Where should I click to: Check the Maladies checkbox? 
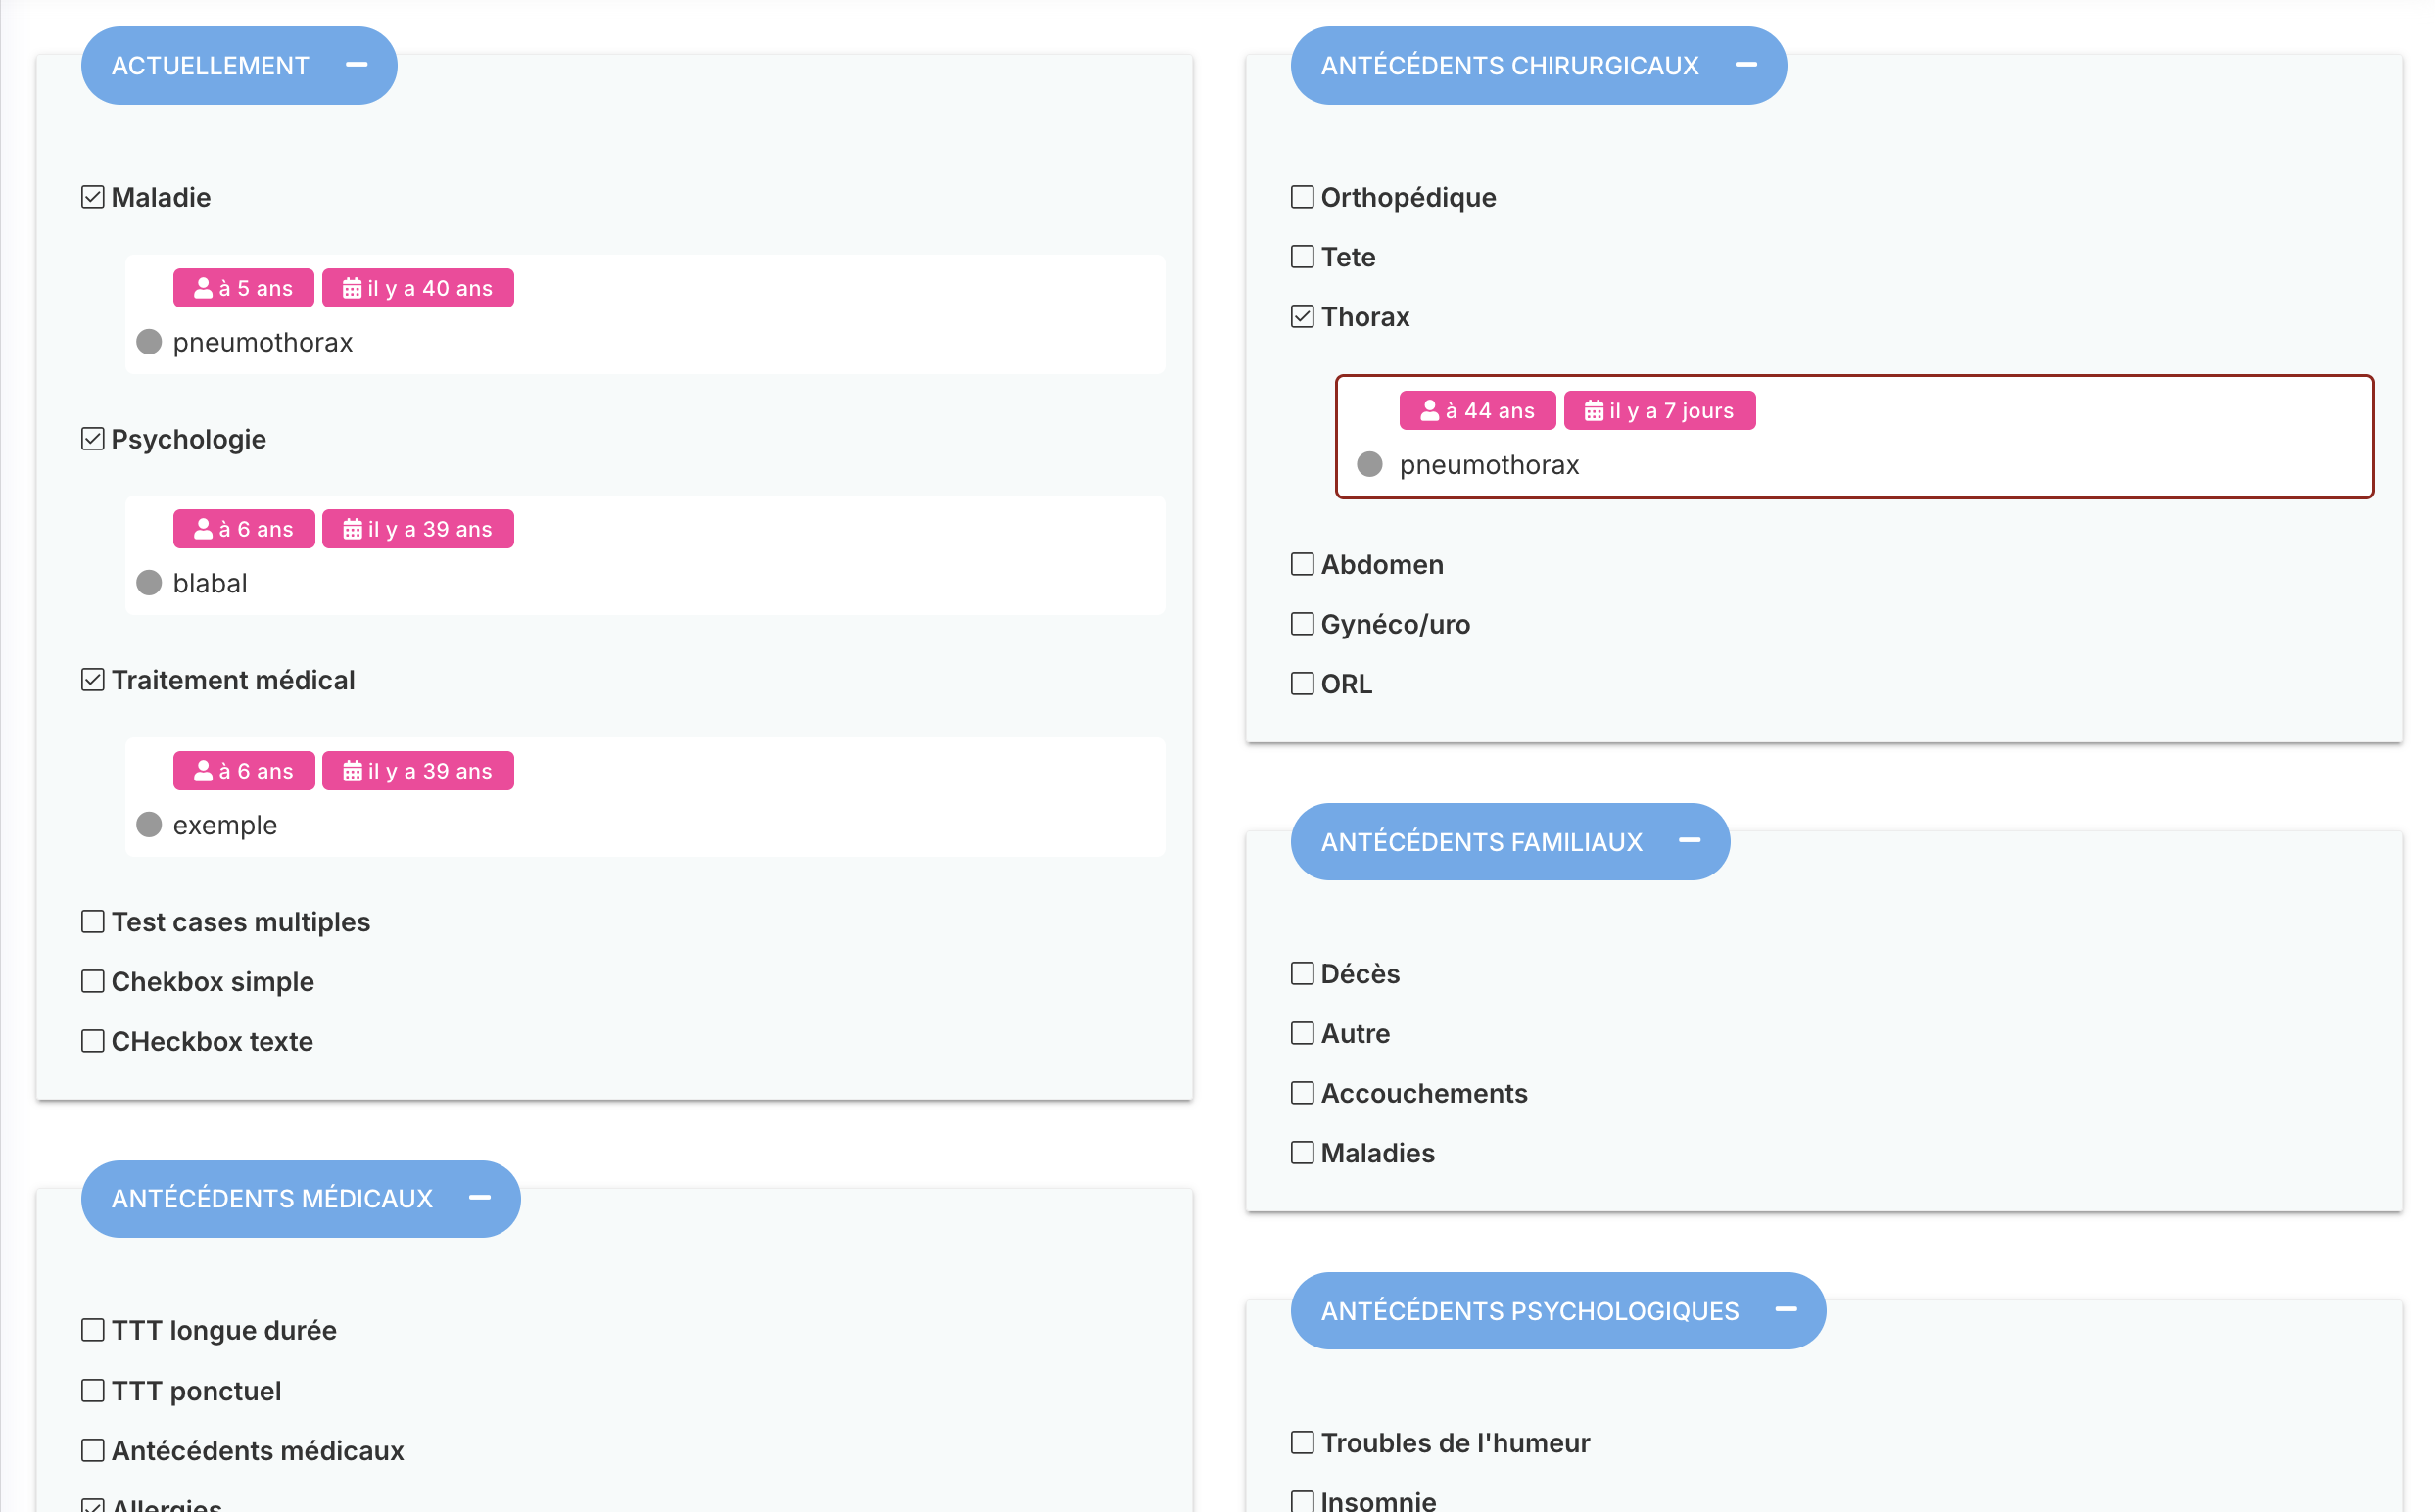tap(1301, 1153)
